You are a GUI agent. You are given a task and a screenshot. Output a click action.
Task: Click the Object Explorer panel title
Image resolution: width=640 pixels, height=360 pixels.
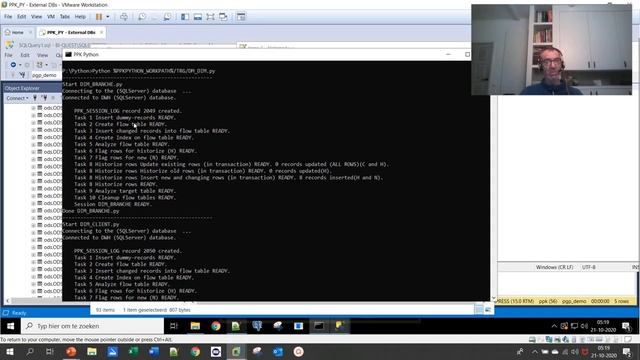tap(22, 88)
